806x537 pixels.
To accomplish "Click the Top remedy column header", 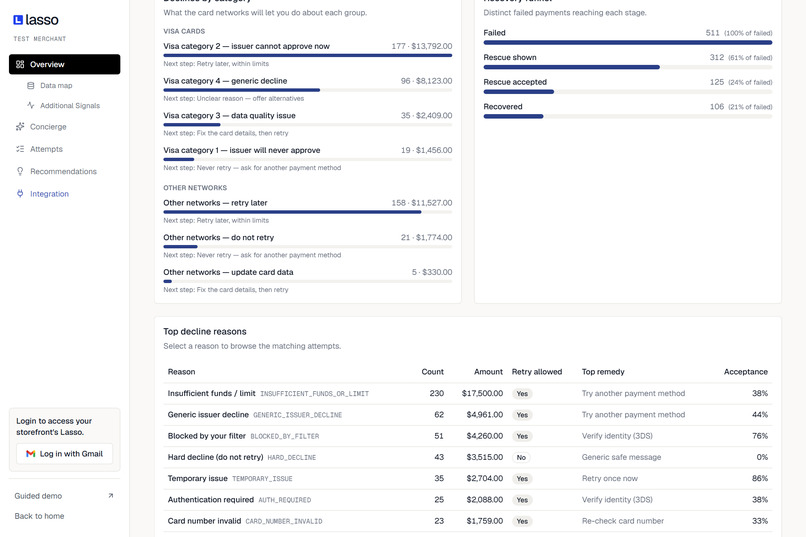I will point(603,372).
